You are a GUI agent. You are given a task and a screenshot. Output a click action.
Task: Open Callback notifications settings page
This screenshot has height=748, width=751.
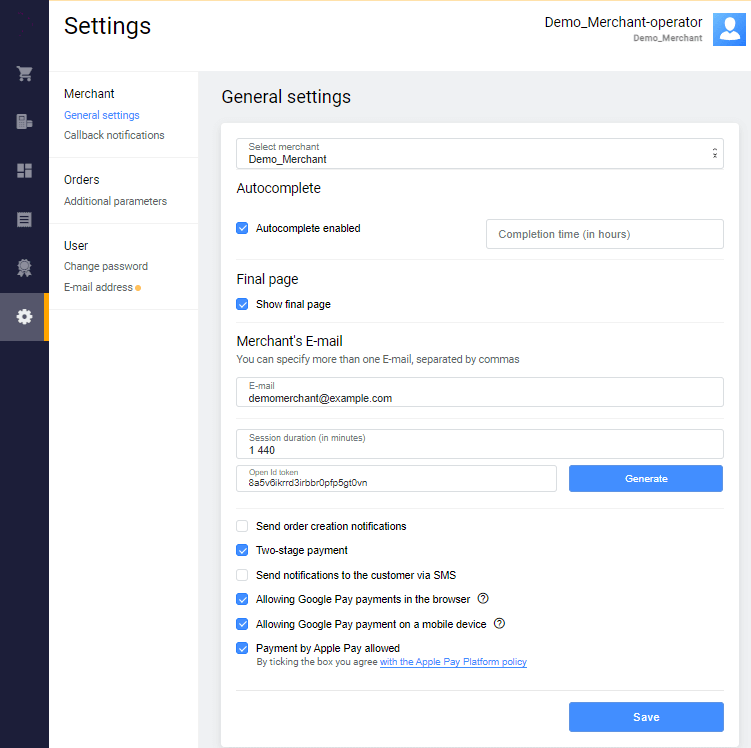(114, 135)
